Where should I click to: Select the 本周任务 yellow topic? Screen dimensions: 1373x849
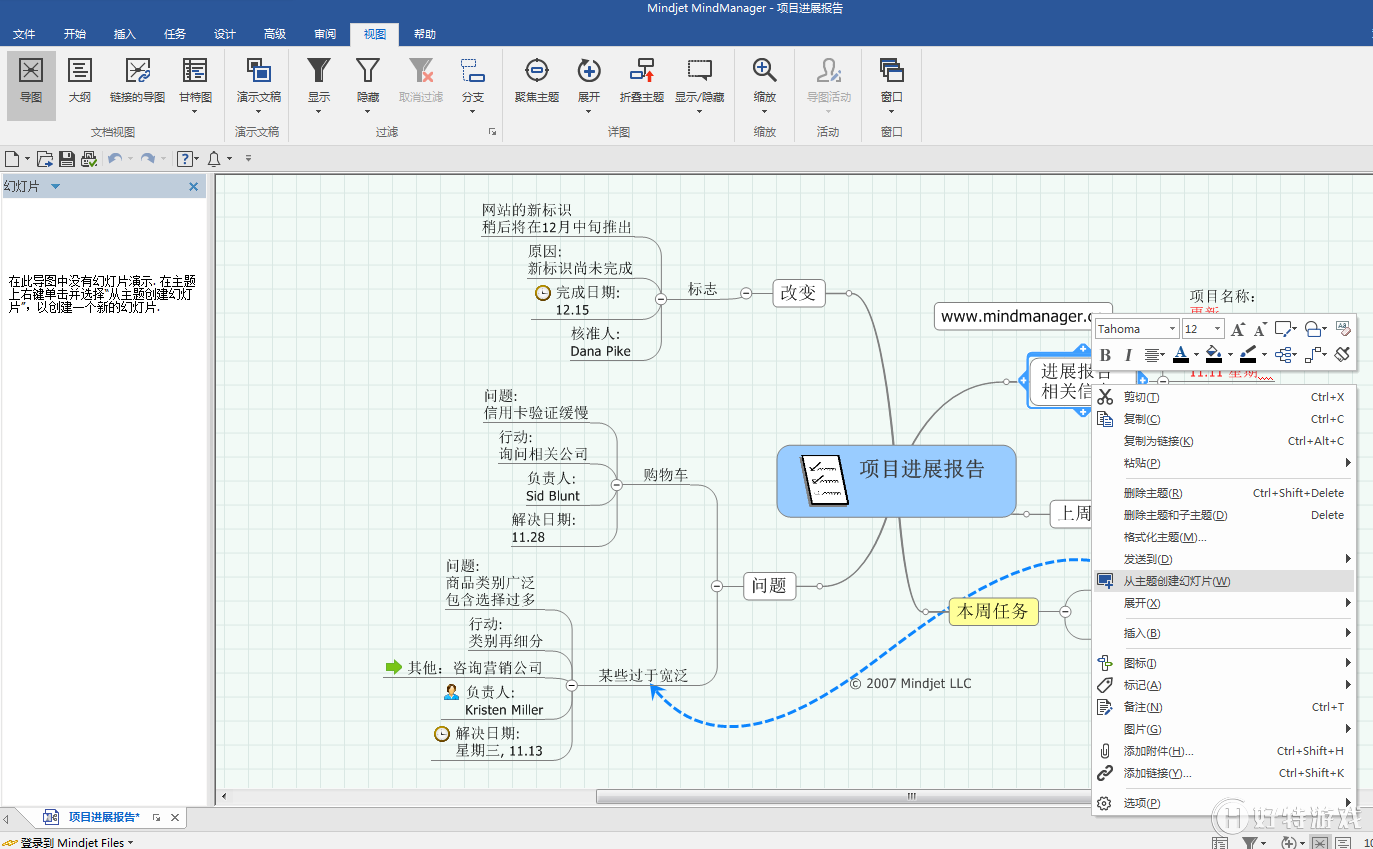[993, 611]
